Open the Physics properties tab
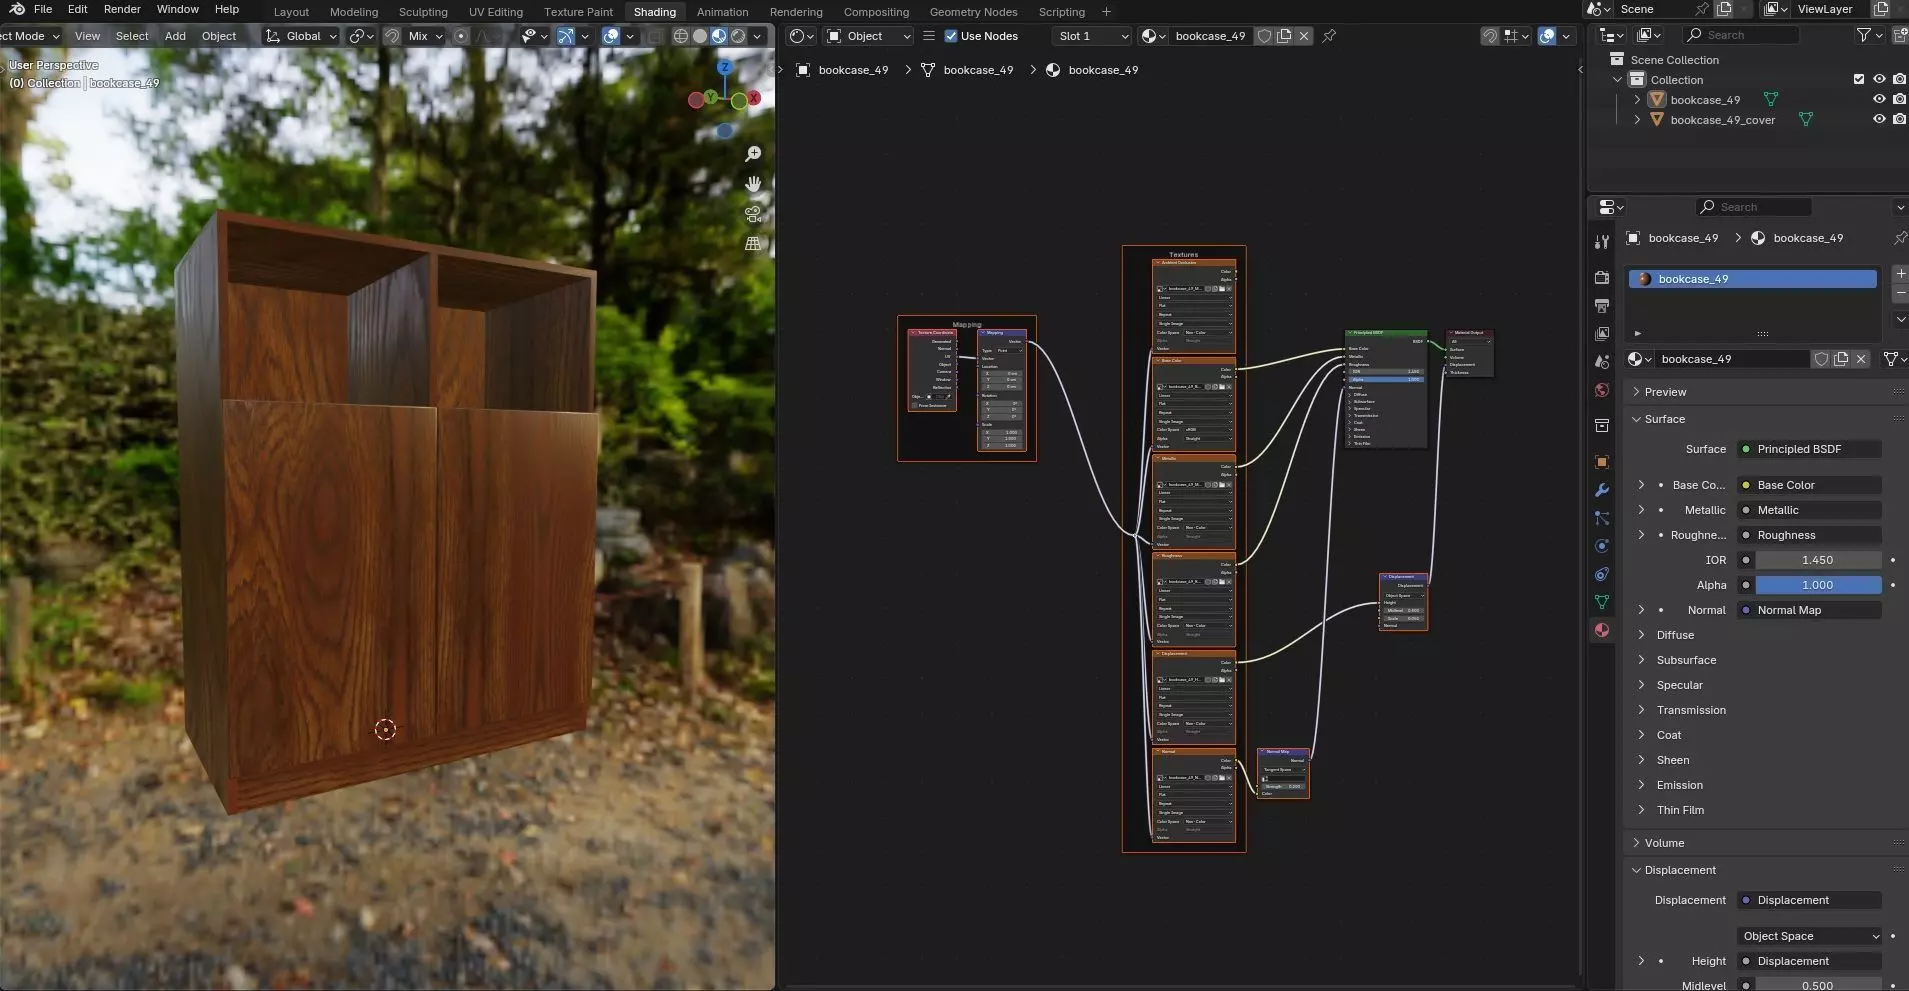The width and height of the screenshot is (1909, 991). (x=1602, y=546)
